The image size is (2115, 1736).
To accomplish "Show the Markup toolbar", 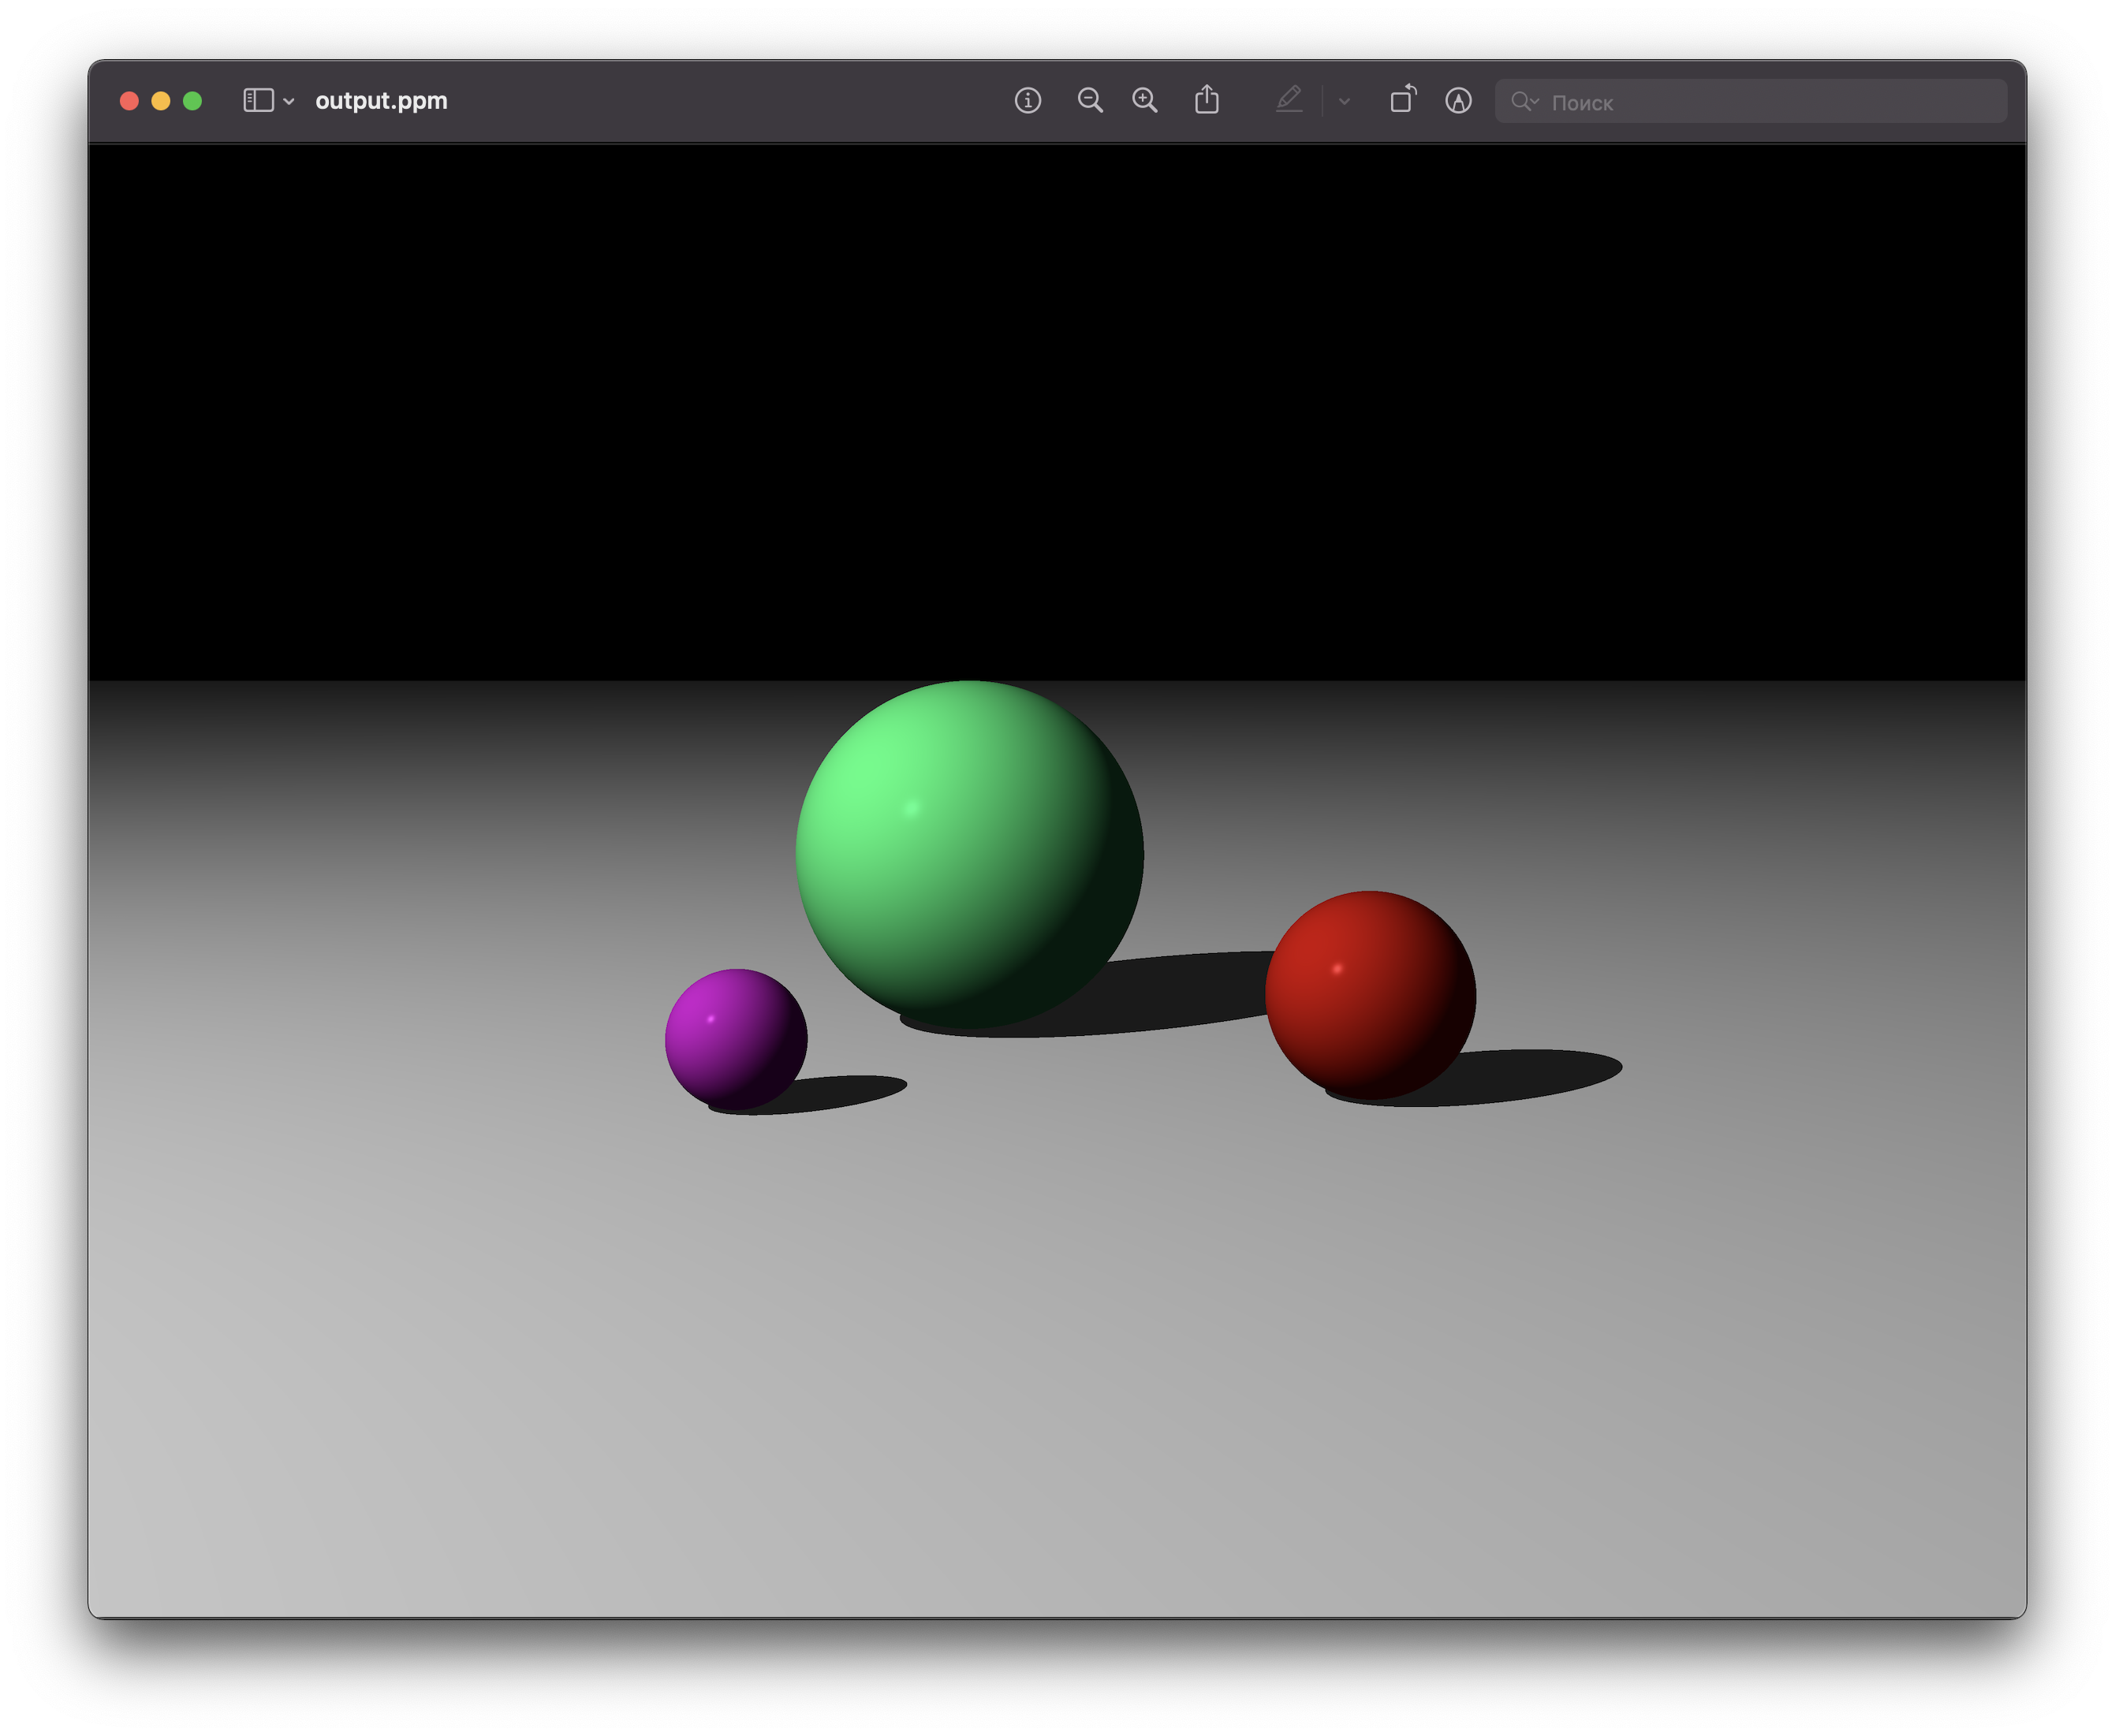I will tap(1458, 101).
